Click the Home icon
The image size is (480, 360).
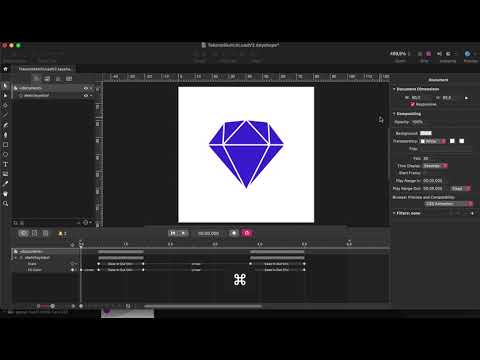[5, 69]
